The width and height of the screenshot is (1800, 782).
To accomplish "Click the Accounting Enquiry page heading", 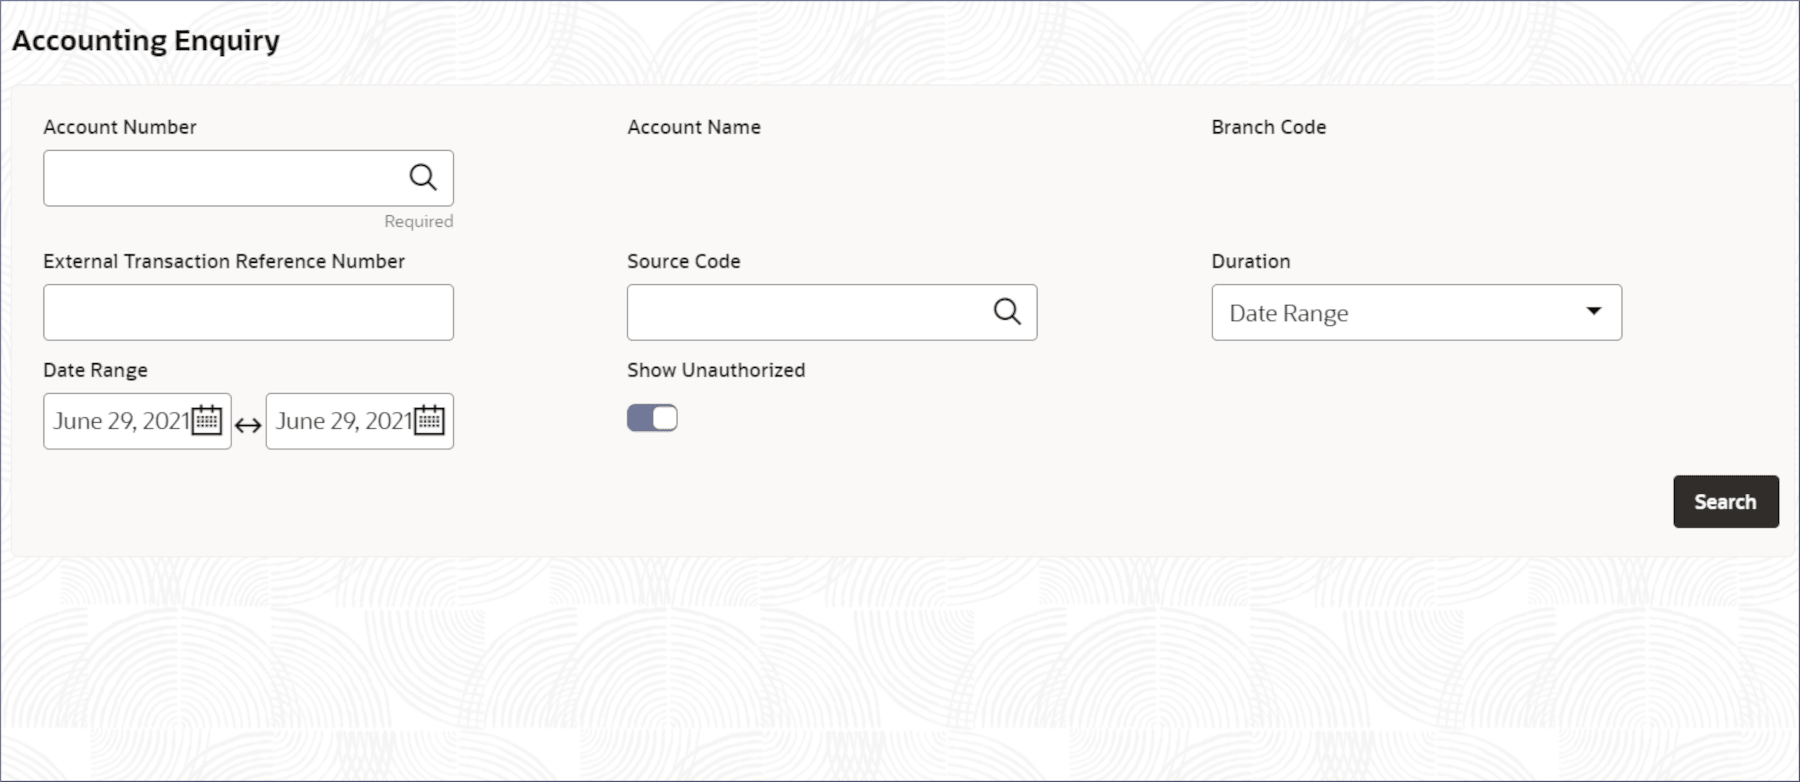I will click(146, 41).
